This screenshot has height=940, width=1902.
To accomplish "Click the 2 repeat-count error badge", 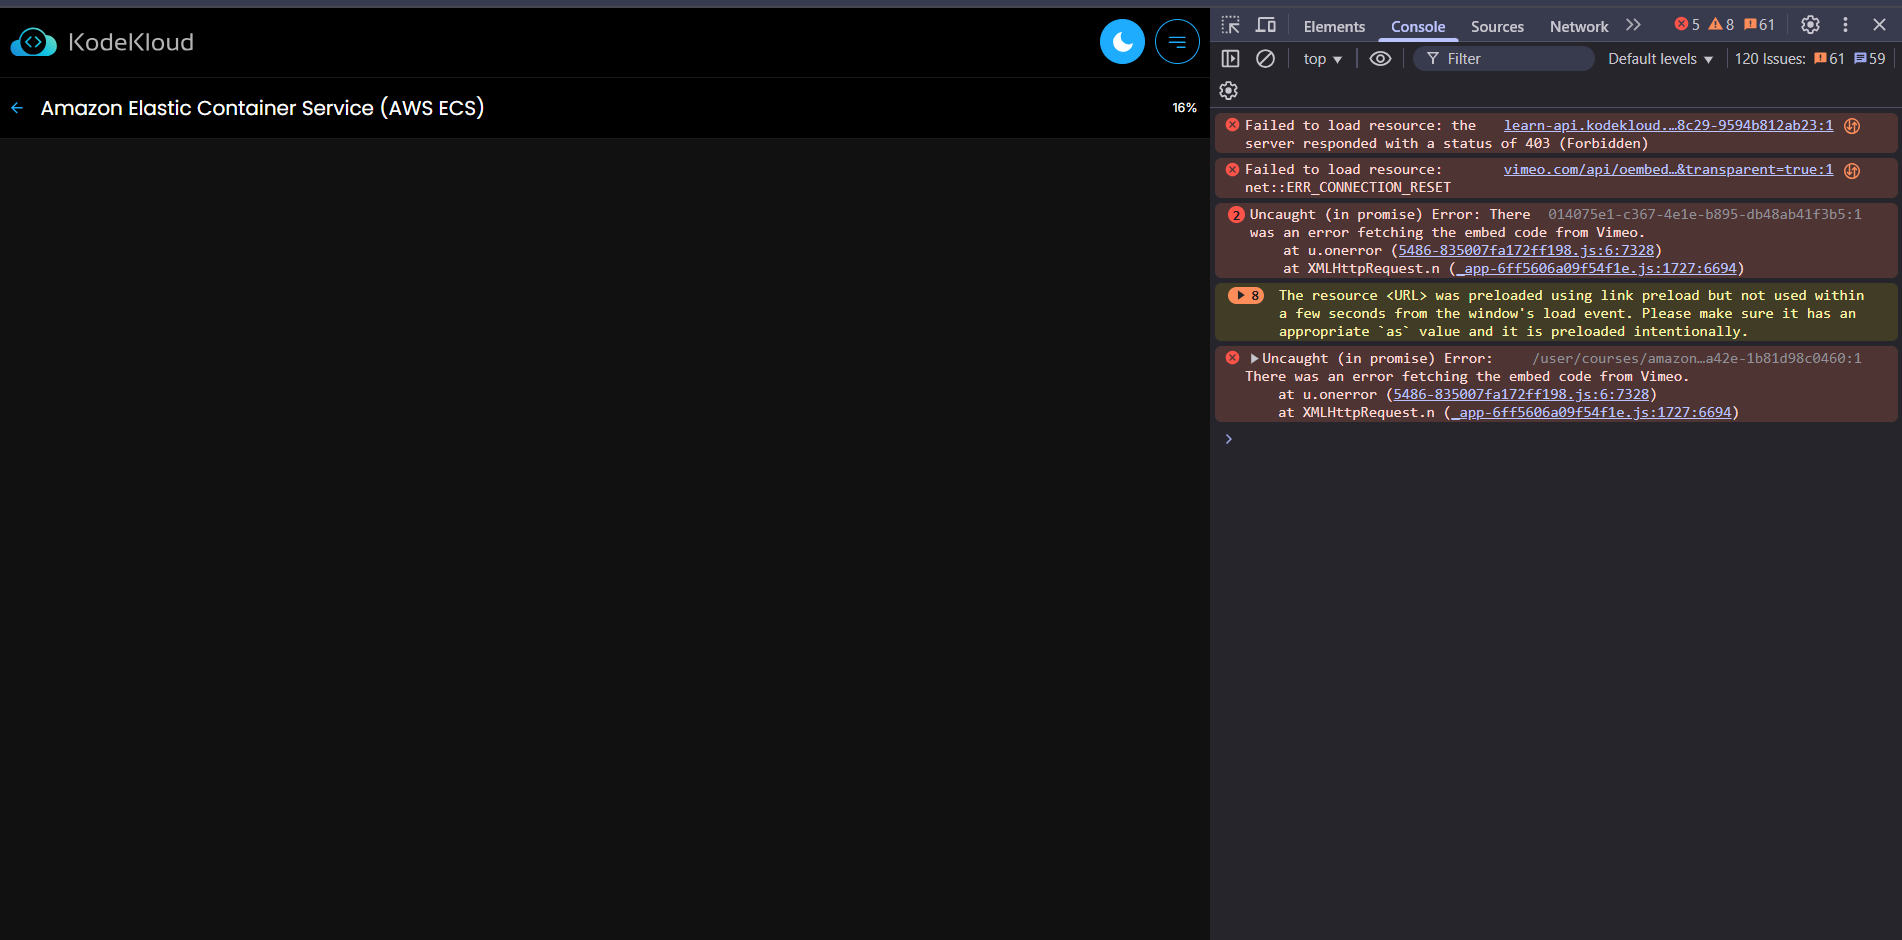I will coord(1236,215).
